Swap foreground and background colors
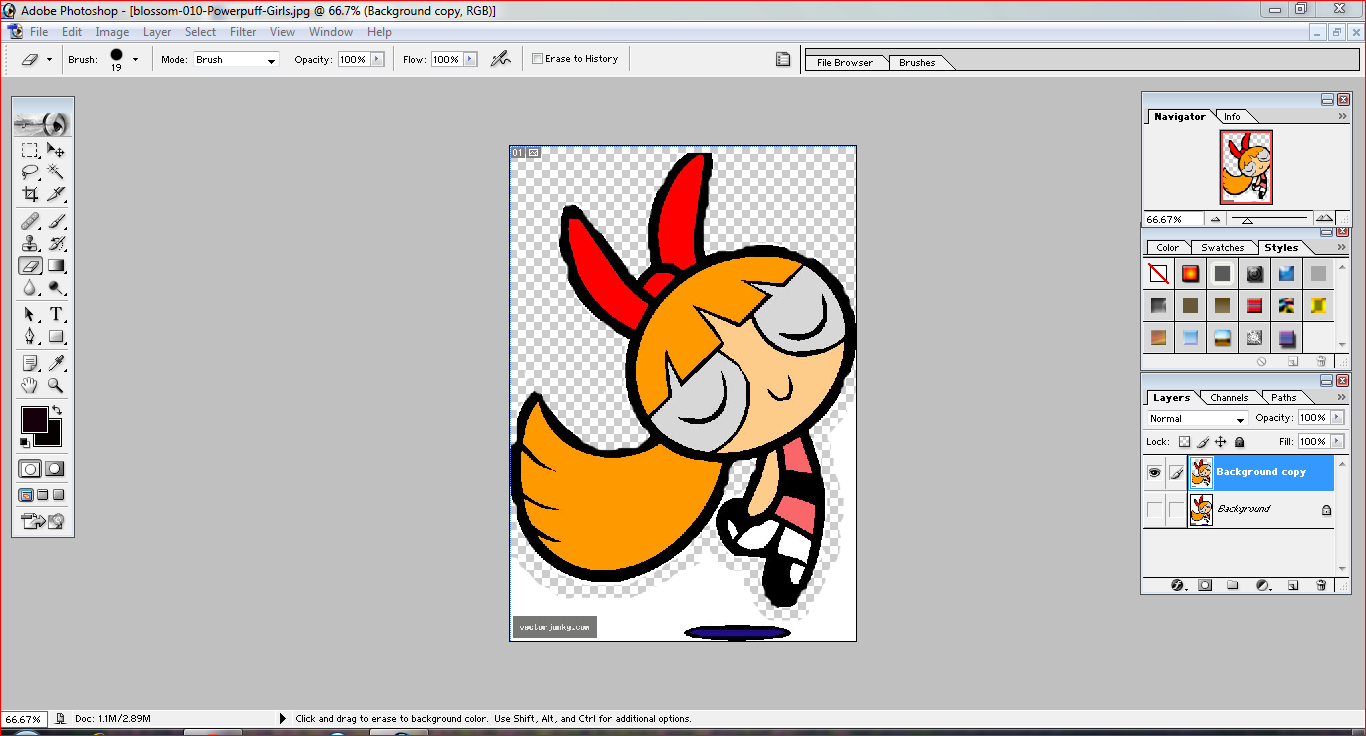The height and width of the screenshot is (736, 1366). click(57, 411)
